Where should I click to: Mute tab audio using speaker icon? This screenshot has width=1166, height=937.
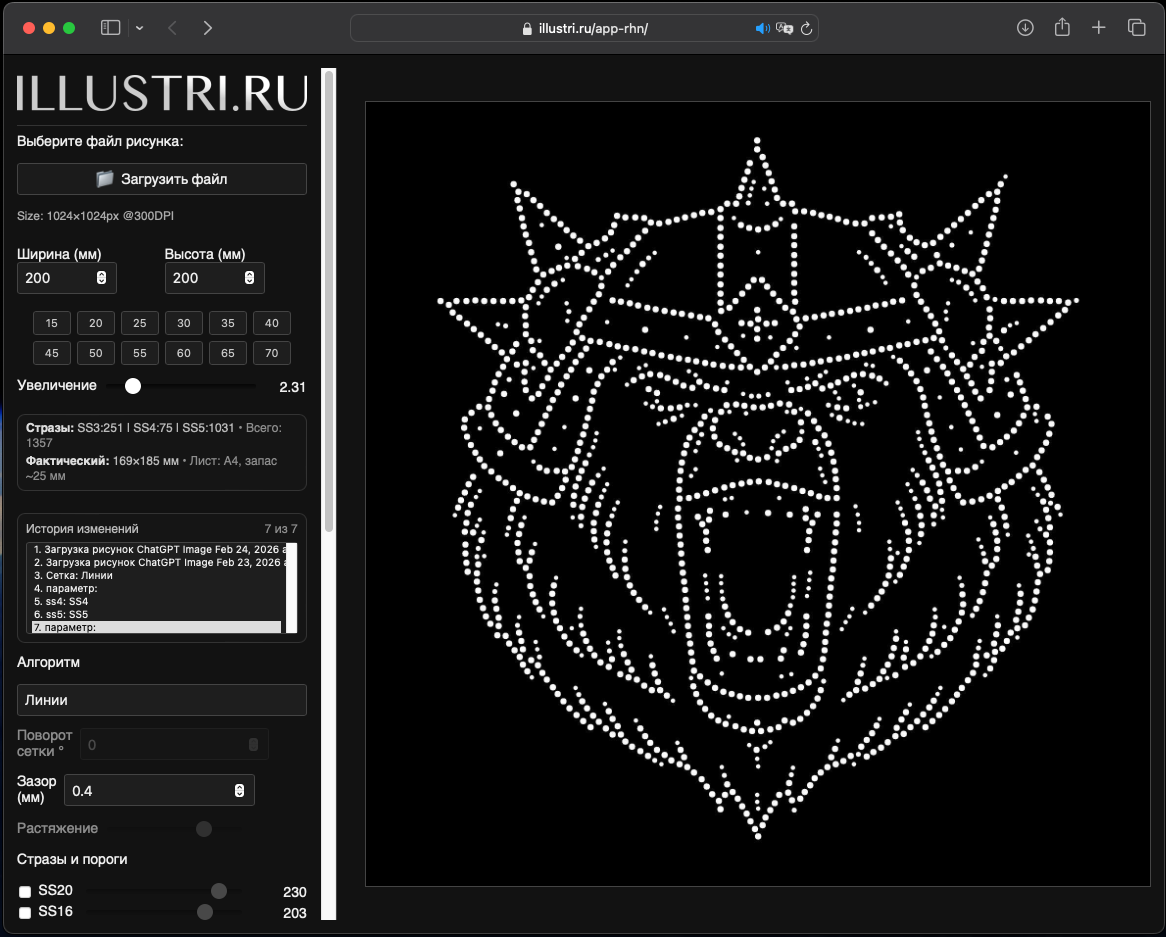763,29
